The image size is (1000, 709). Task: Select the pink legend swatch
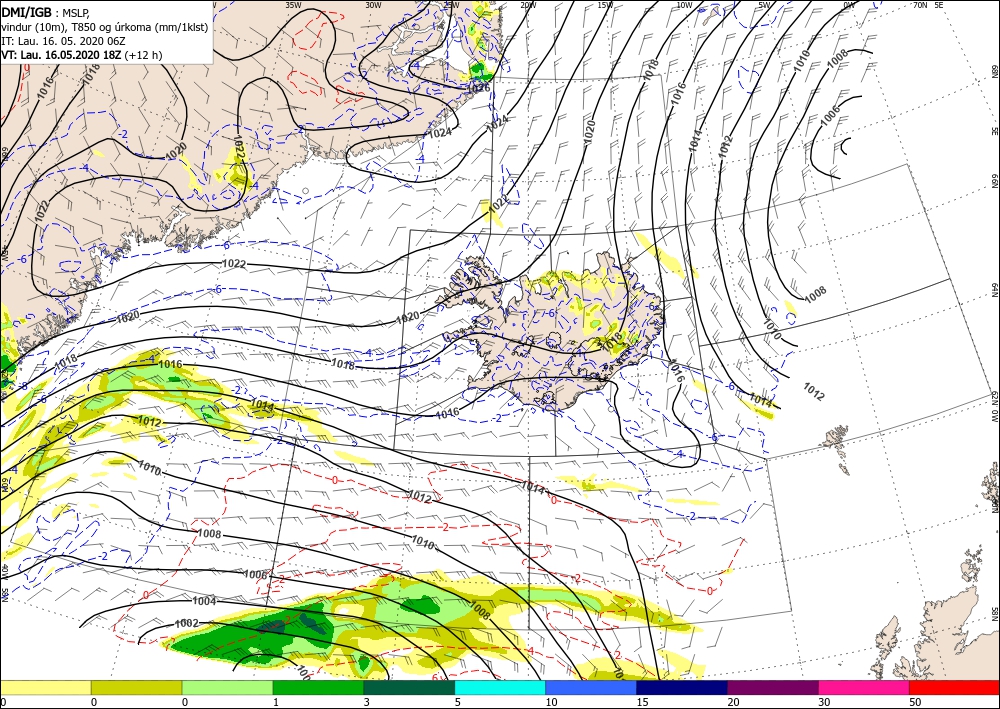click(x=864, y=687)
